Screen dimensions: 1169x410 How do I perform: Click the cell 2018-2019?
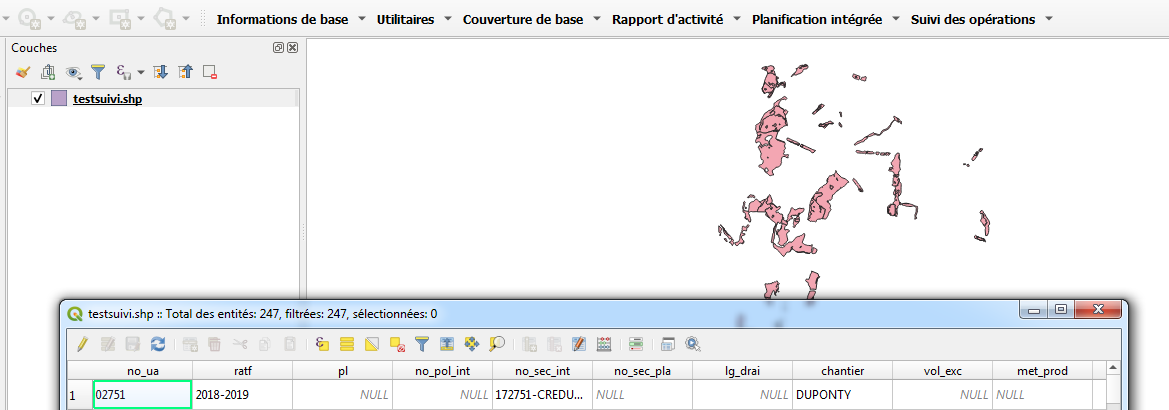pos(243,394)
